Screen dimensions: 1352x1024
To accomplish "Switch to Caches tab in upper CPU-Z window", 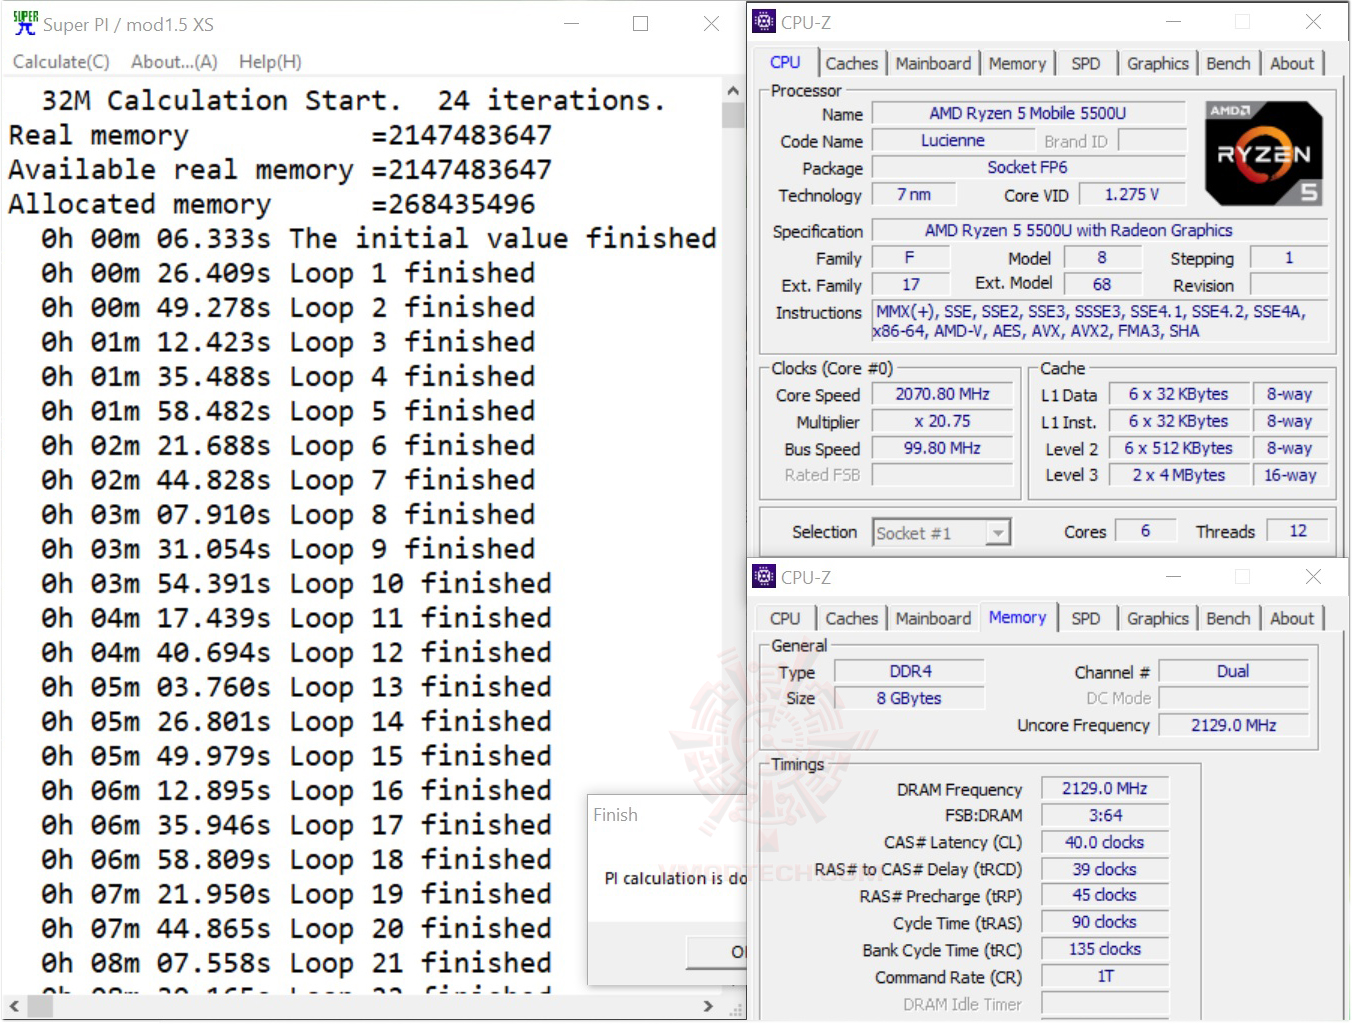I will [x=851, y=63].
